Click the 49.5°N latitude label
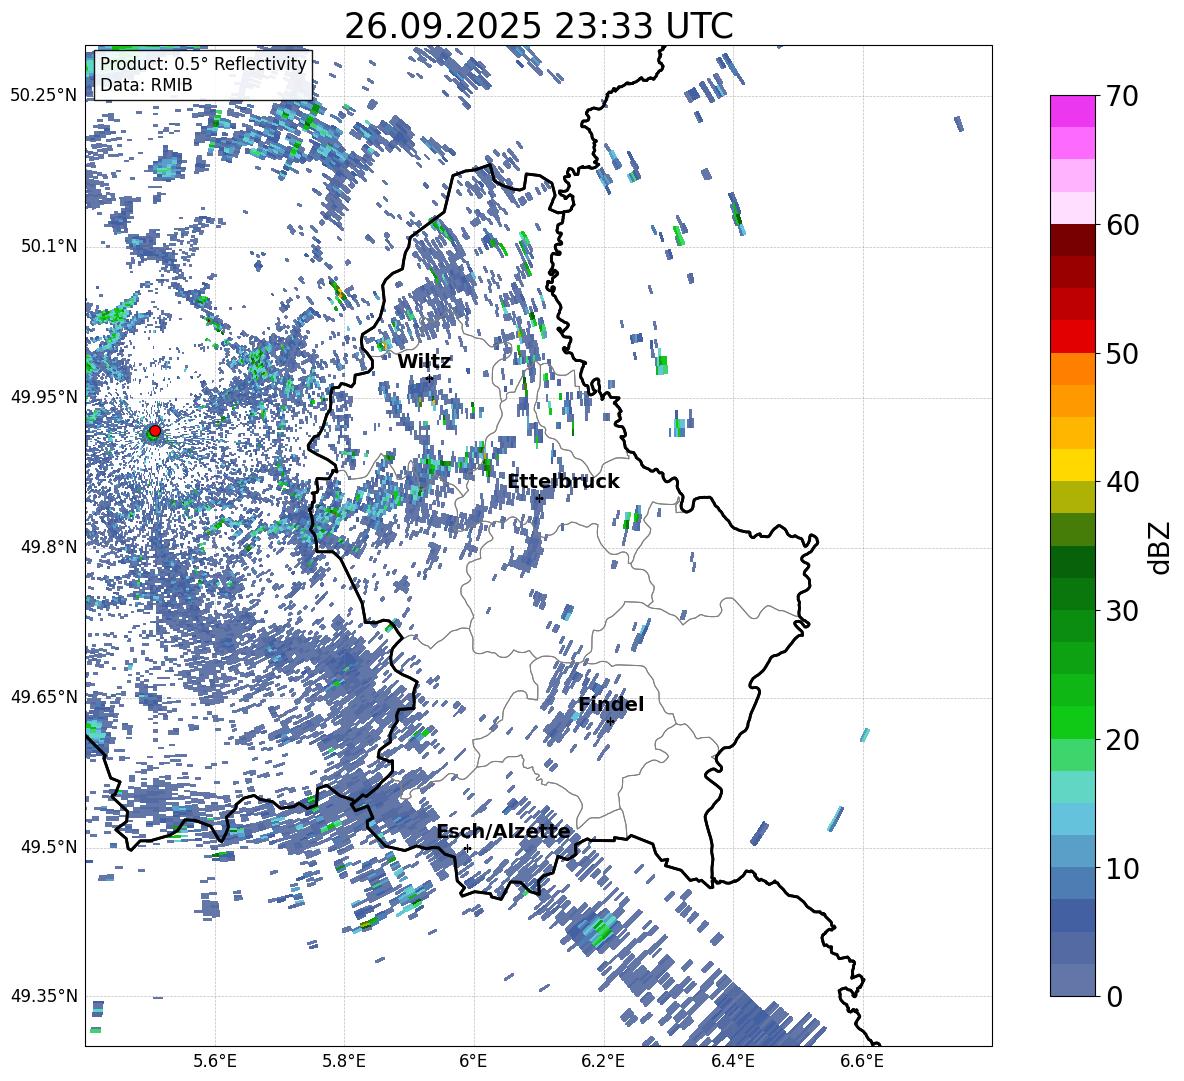 (x=49, y=846)
